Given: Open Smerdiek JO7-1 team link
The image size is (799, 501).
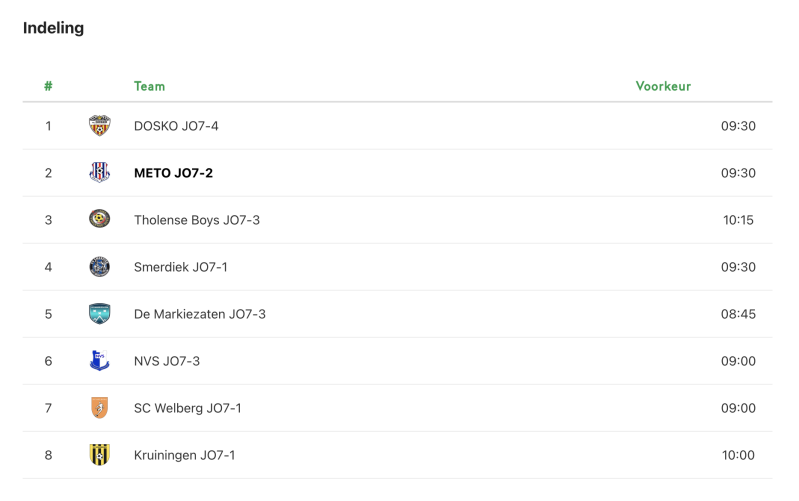Looking at the screenshot, I should (x=180, y=267).
